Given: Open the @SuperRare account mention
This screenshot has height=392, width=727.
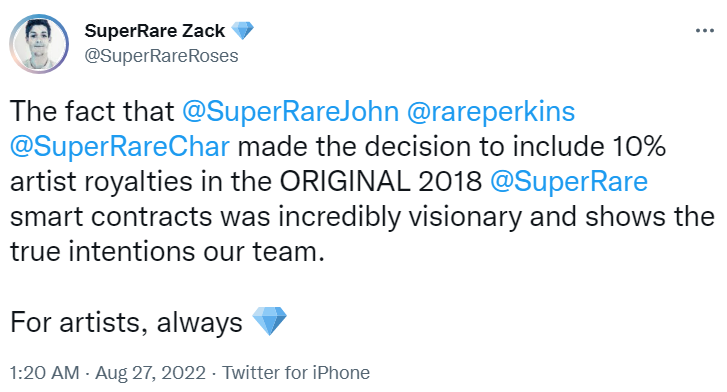Looking at the screenshot, I should coord(568,181).
